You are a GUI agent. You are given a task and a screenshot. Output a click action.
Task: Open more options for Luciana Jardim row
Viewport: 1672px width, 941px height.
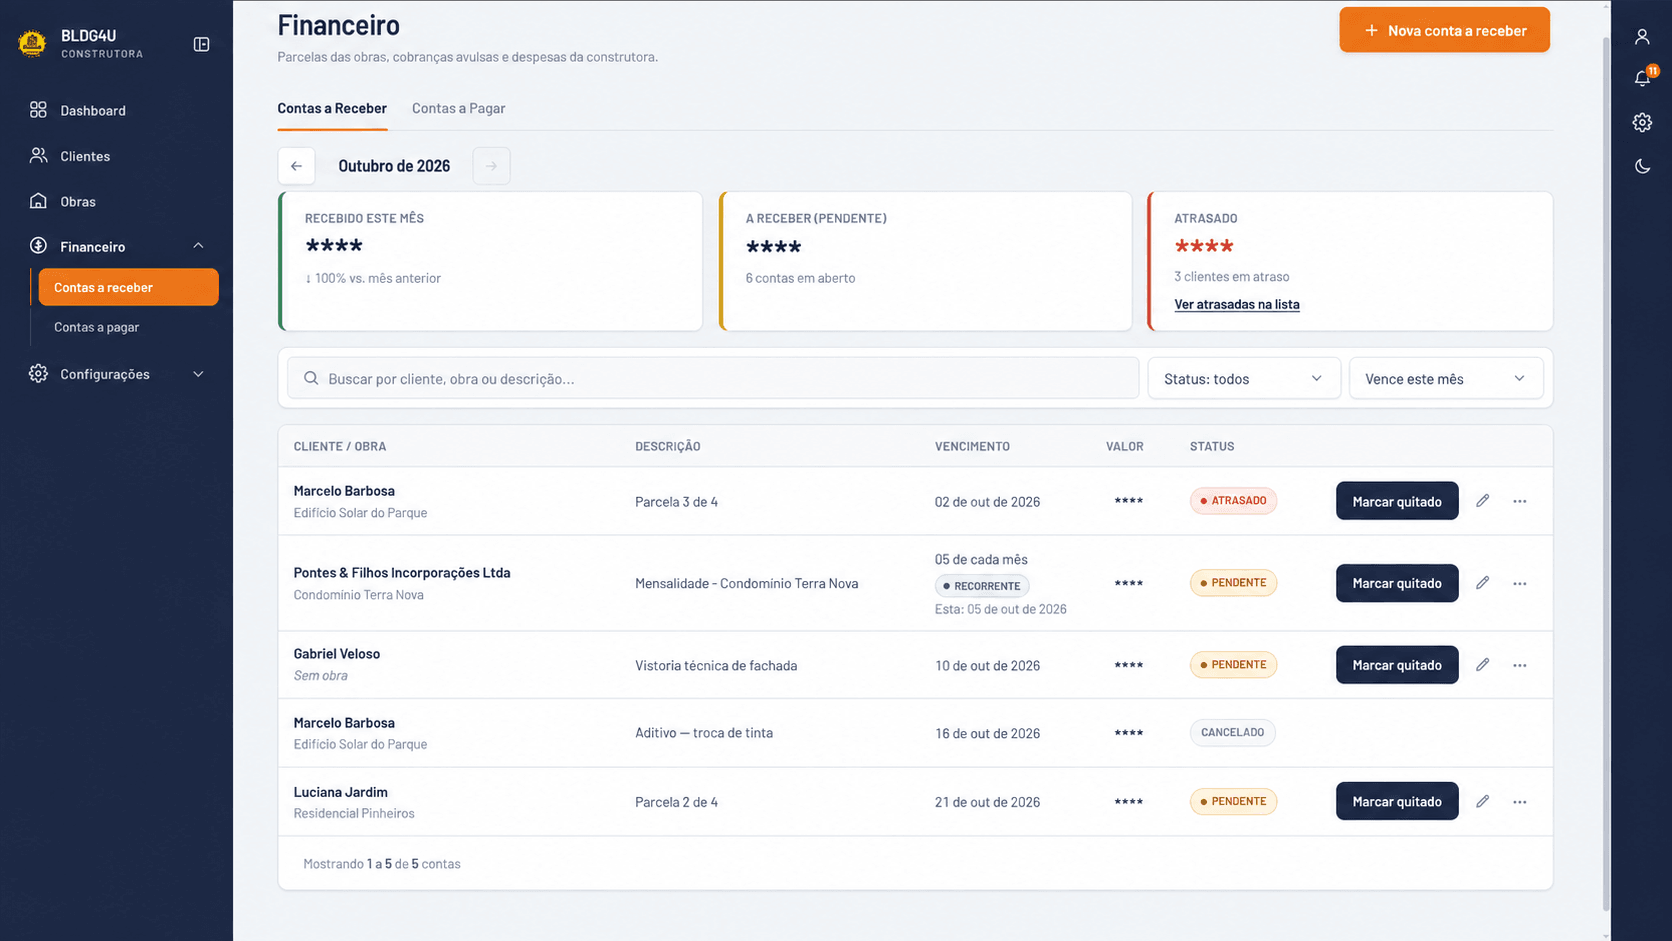click(x=1520, y=802)
